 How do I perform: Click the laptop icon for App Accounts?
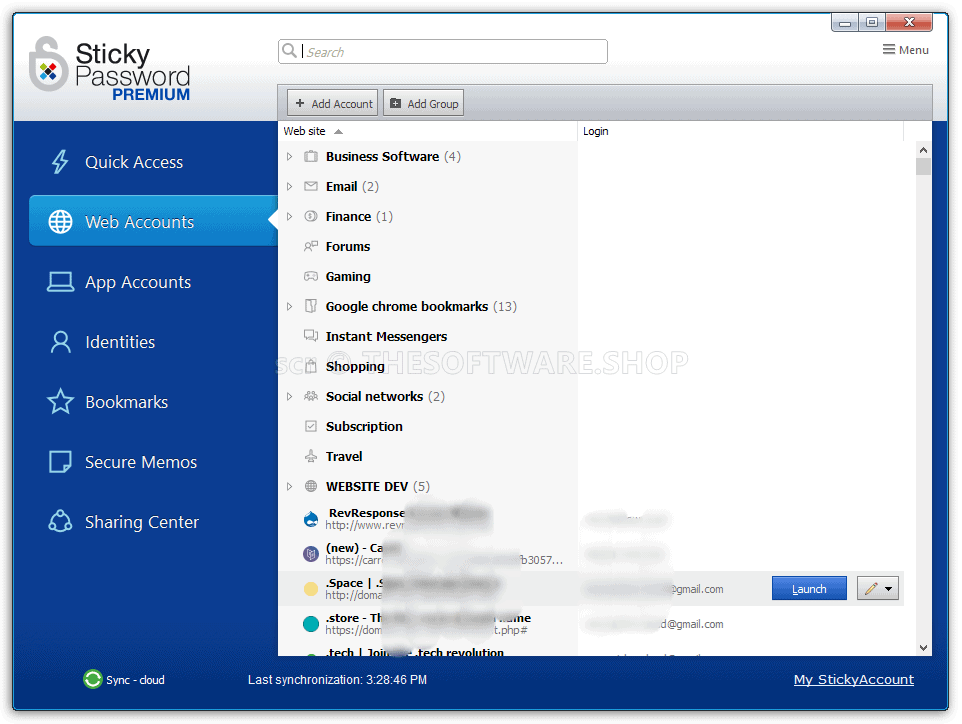pos(60,282)
